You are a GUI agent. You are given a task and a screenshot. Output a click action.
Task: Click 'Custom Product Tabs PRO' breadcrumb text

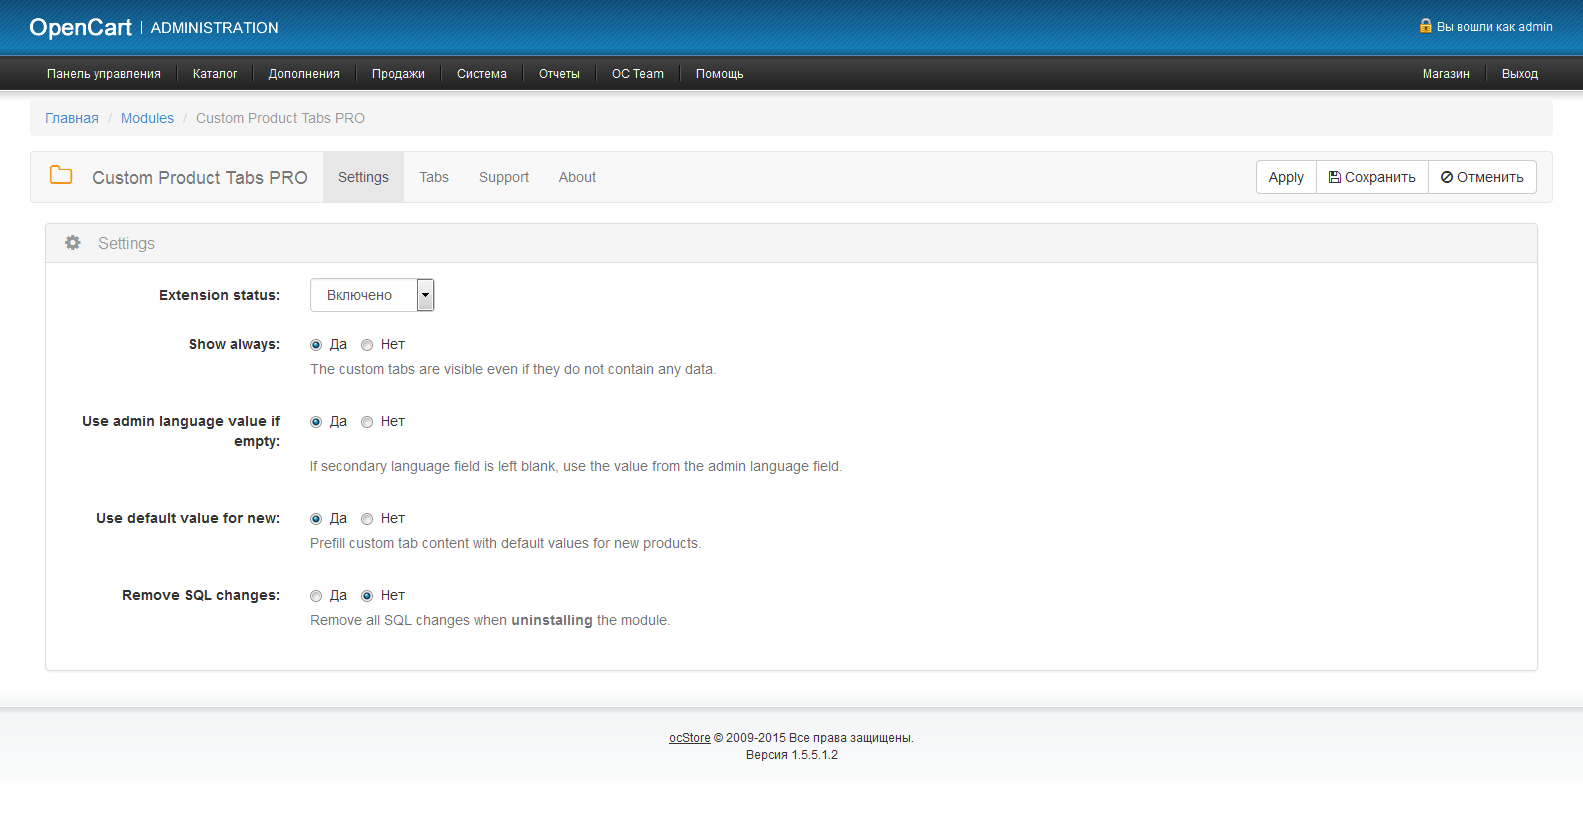pos(280,118)
